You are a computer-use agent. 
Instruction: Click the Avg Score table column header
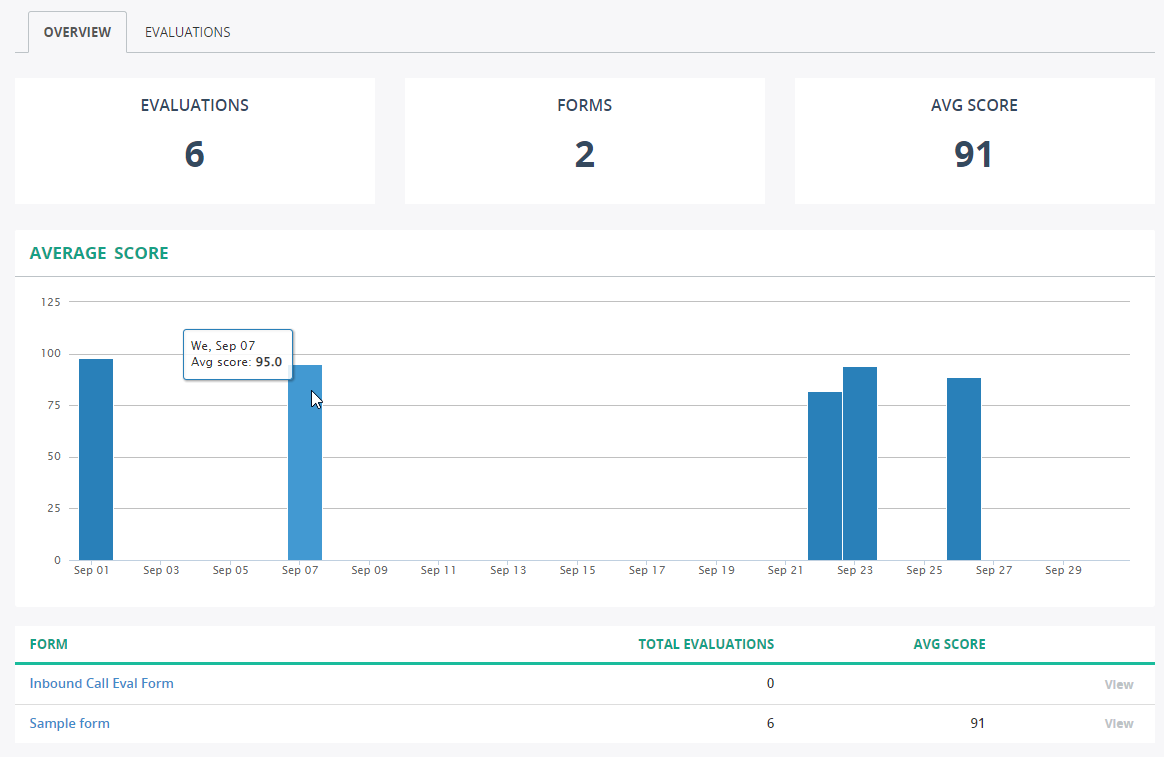[x=949, y=644]
